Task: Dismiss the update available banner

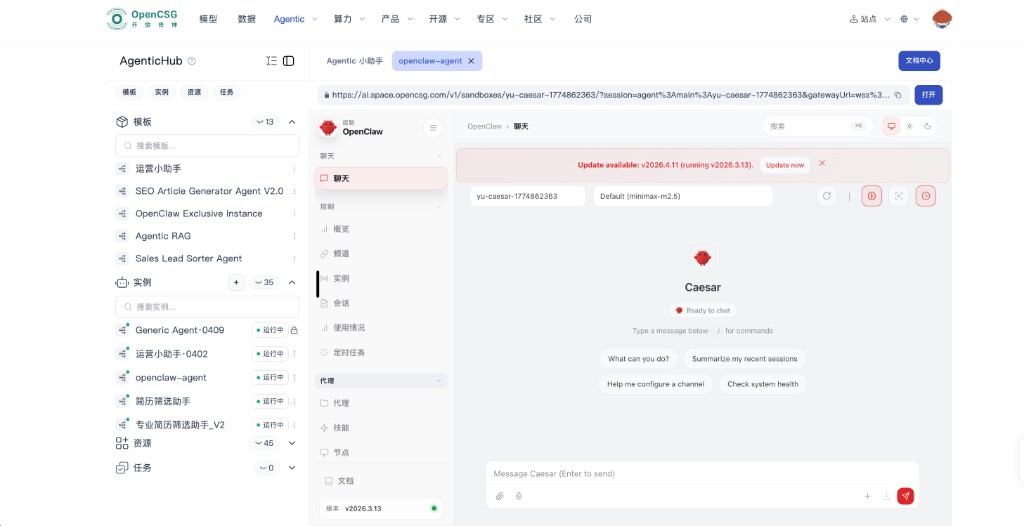Action: (x=822, y=163)
